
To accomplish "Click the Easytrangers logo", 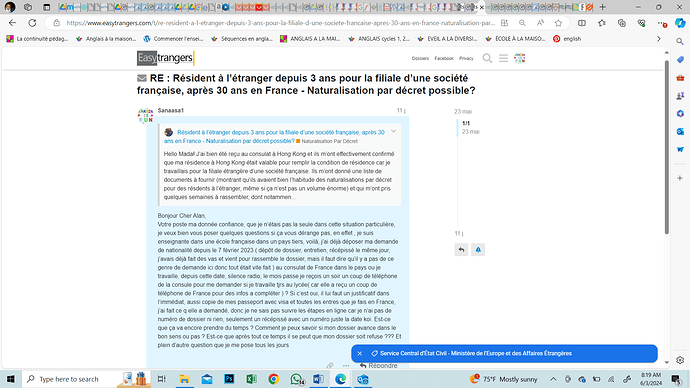I will pyautogui.click(x=165, y=58).
